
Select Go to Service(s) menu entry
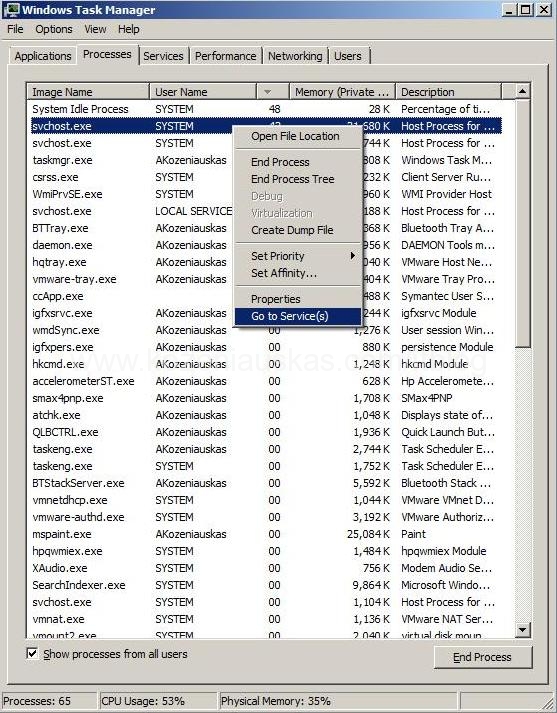[298, 316]
